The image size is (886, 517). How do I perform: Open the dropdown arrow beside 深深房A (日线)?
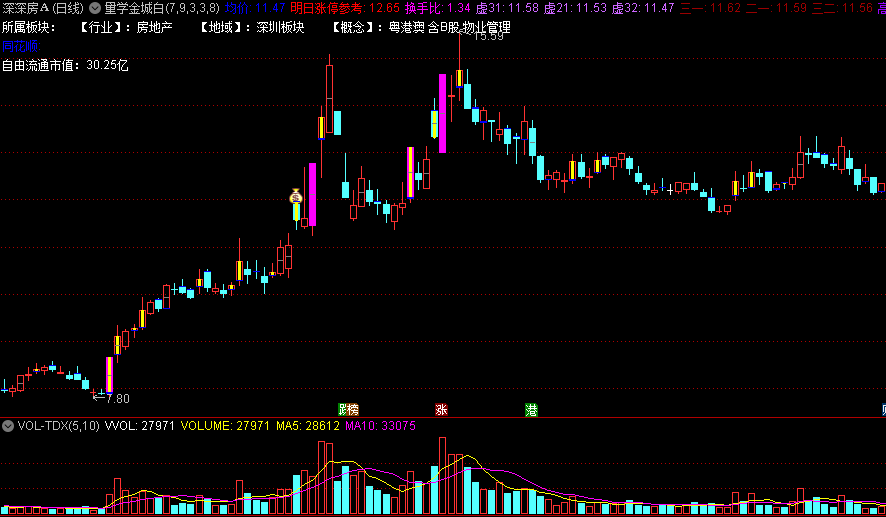95,8
